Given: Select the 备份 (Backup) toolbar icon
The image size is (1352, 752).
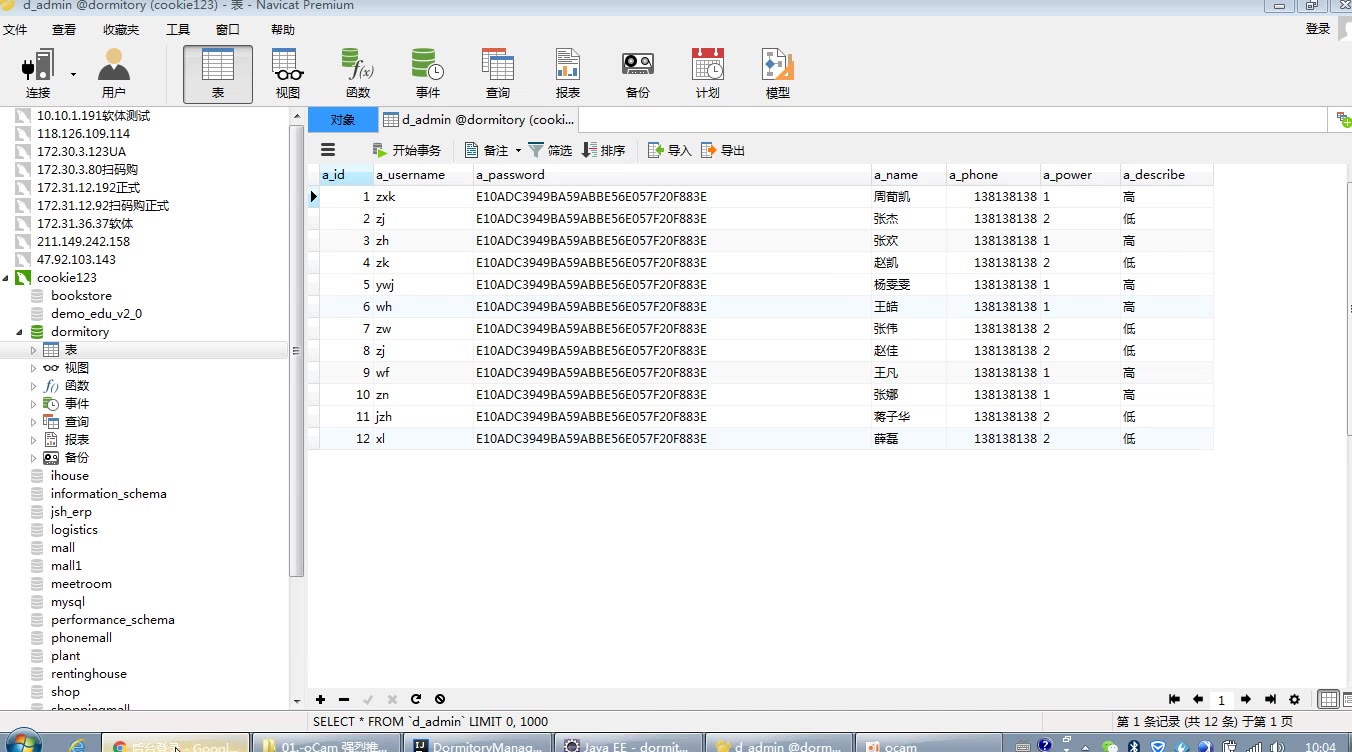Looking at the screenshot, I should click(638, 74).
